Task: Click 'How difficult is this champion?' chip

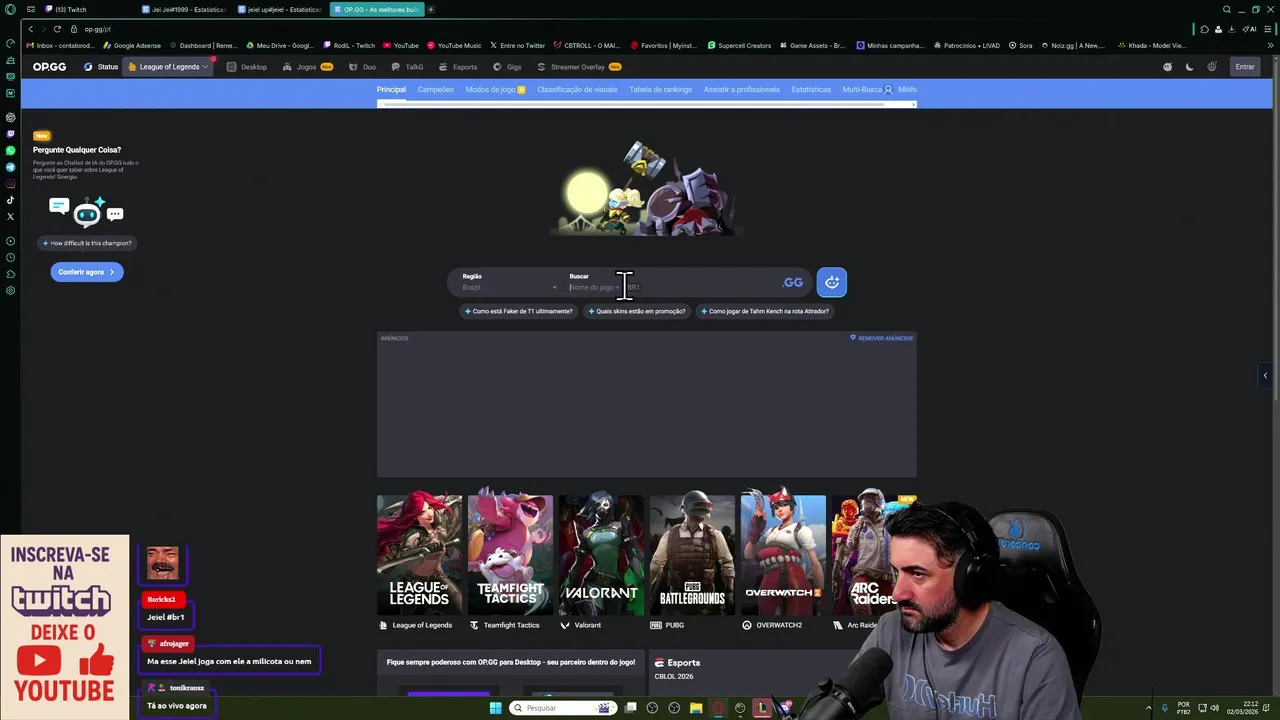Action: [x=87, y=243]
